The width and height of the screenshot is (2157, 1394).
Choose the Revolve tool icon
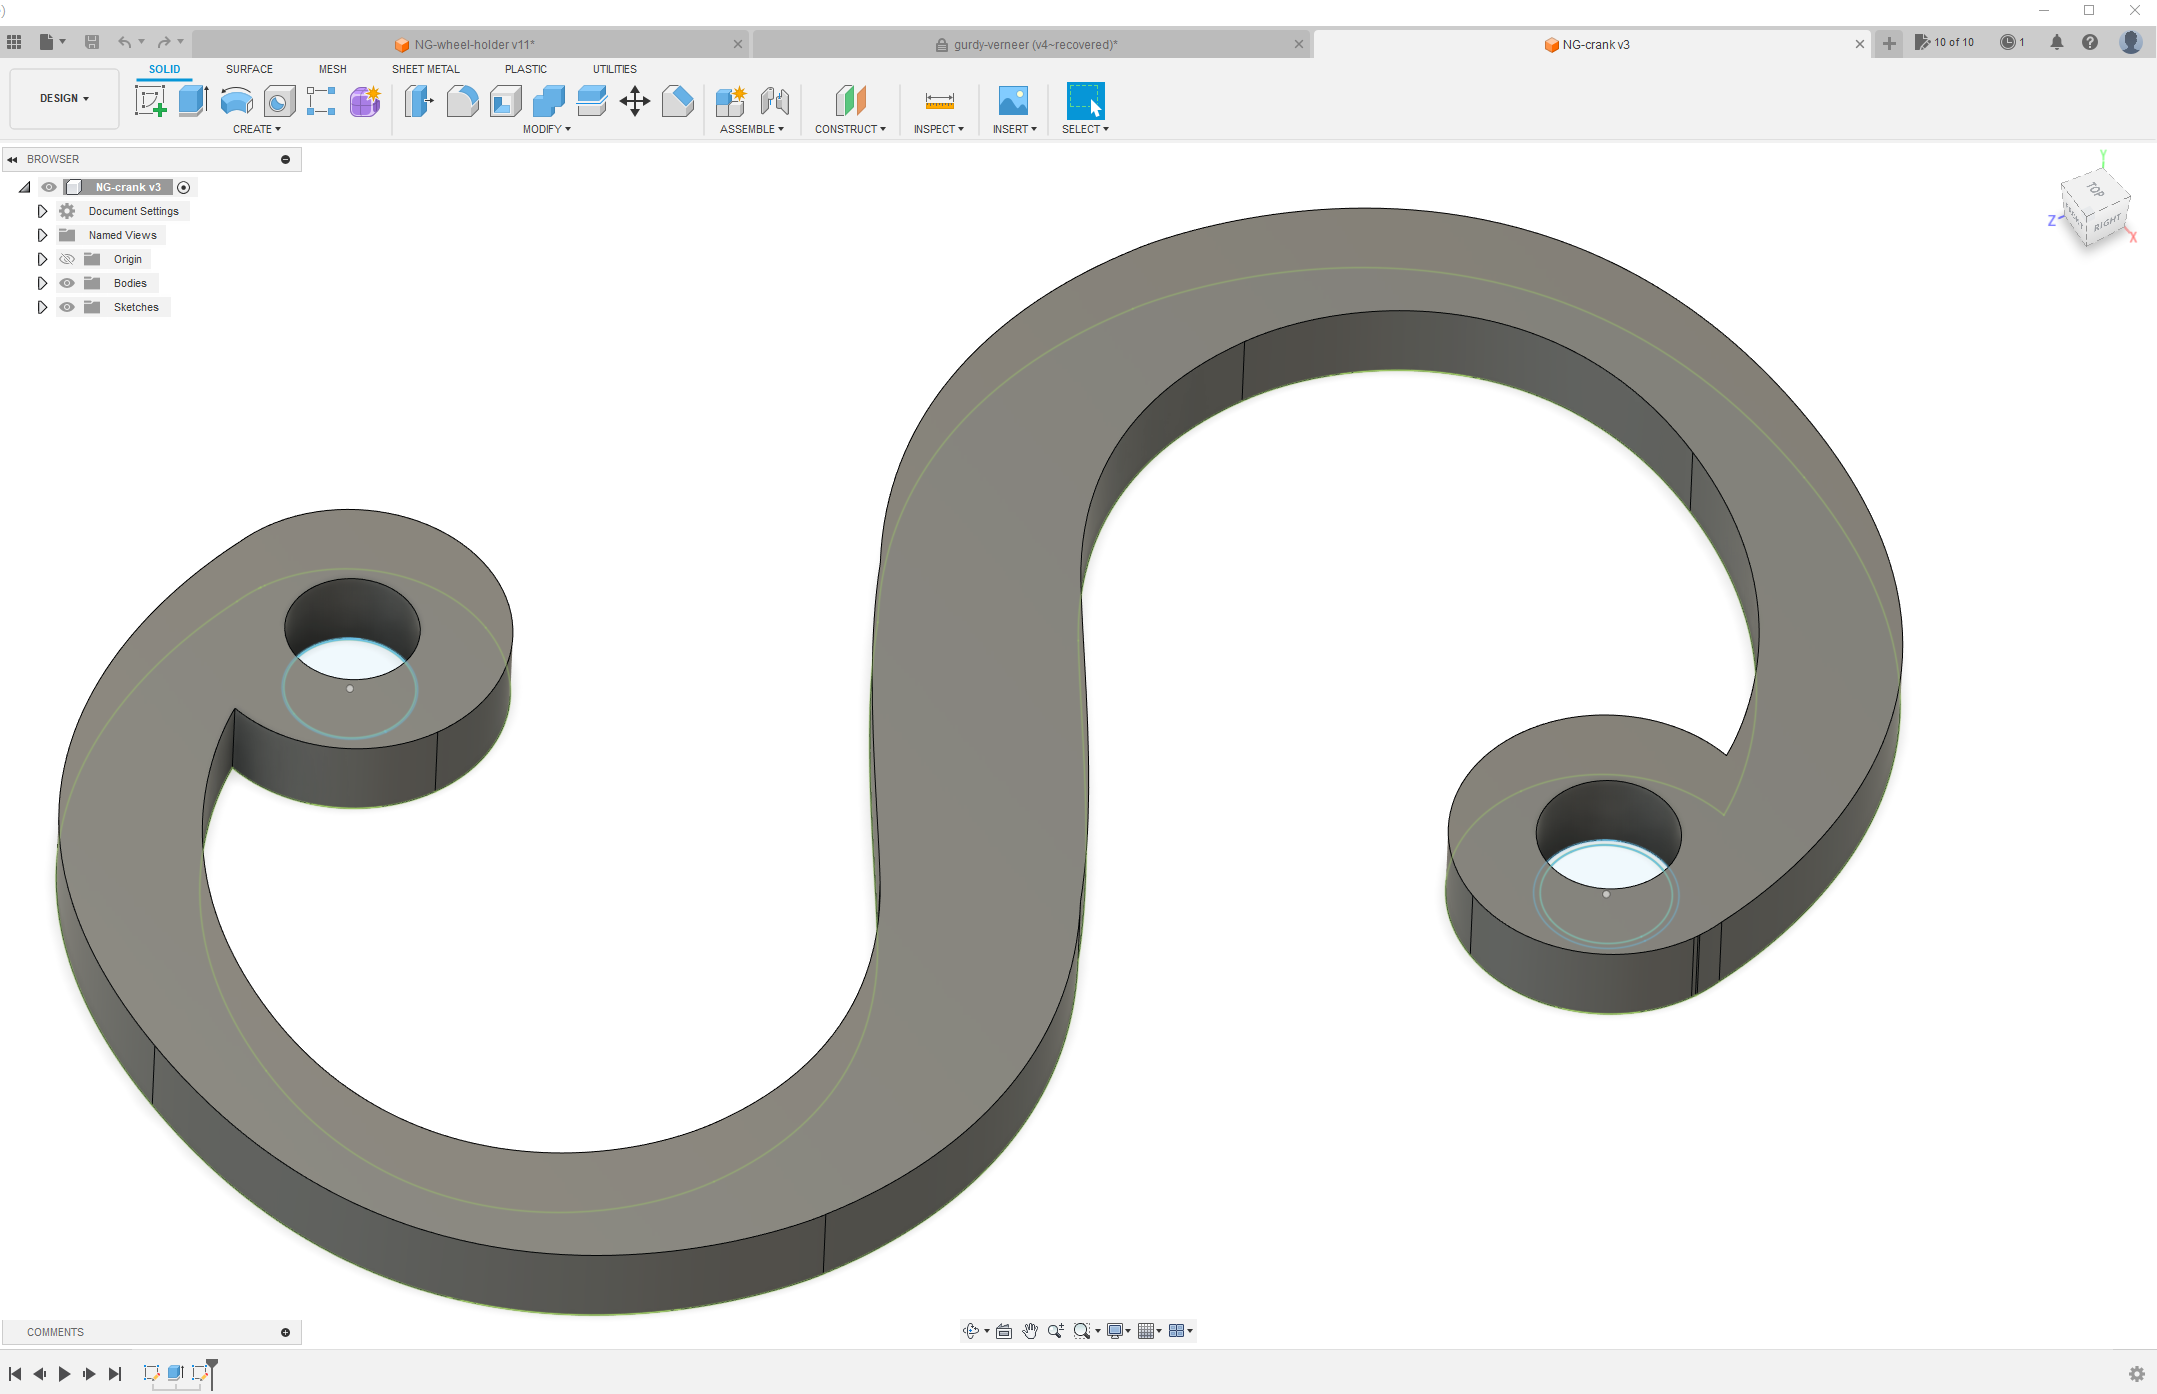tap(236, 101)
